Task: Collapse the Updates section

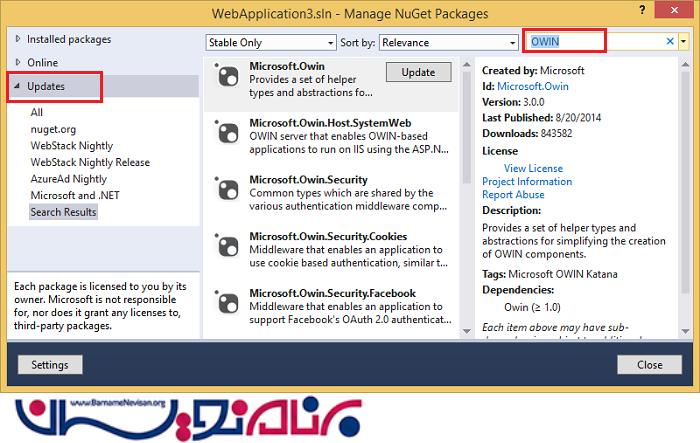Action: 17,87
